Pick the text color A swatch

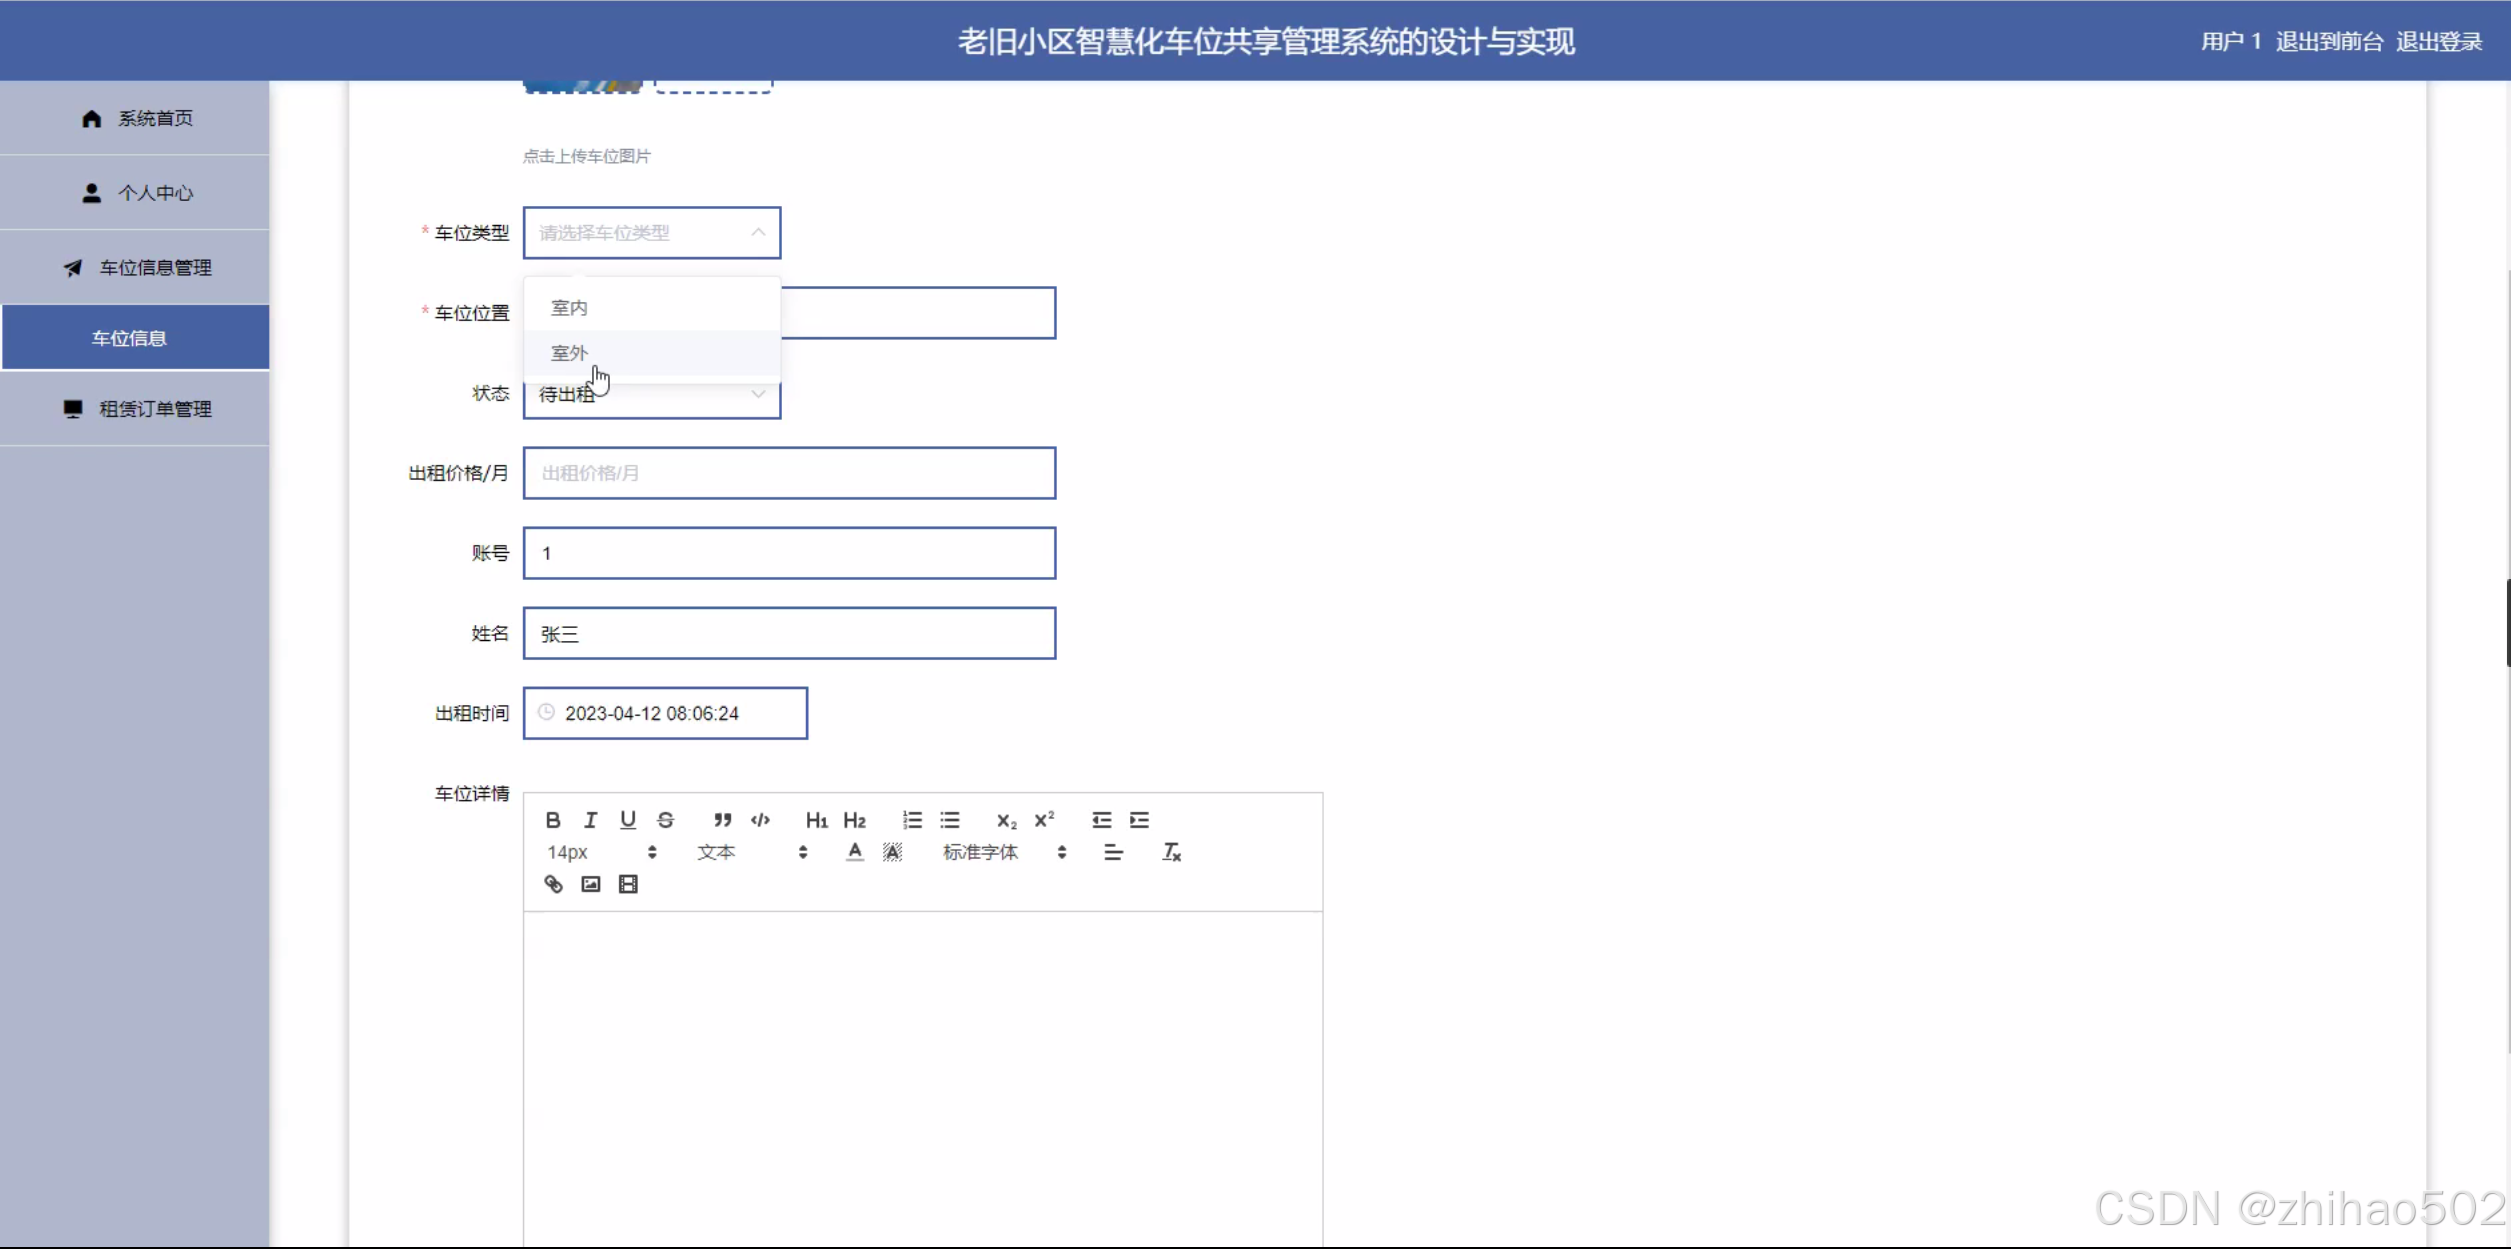(854, 852)
